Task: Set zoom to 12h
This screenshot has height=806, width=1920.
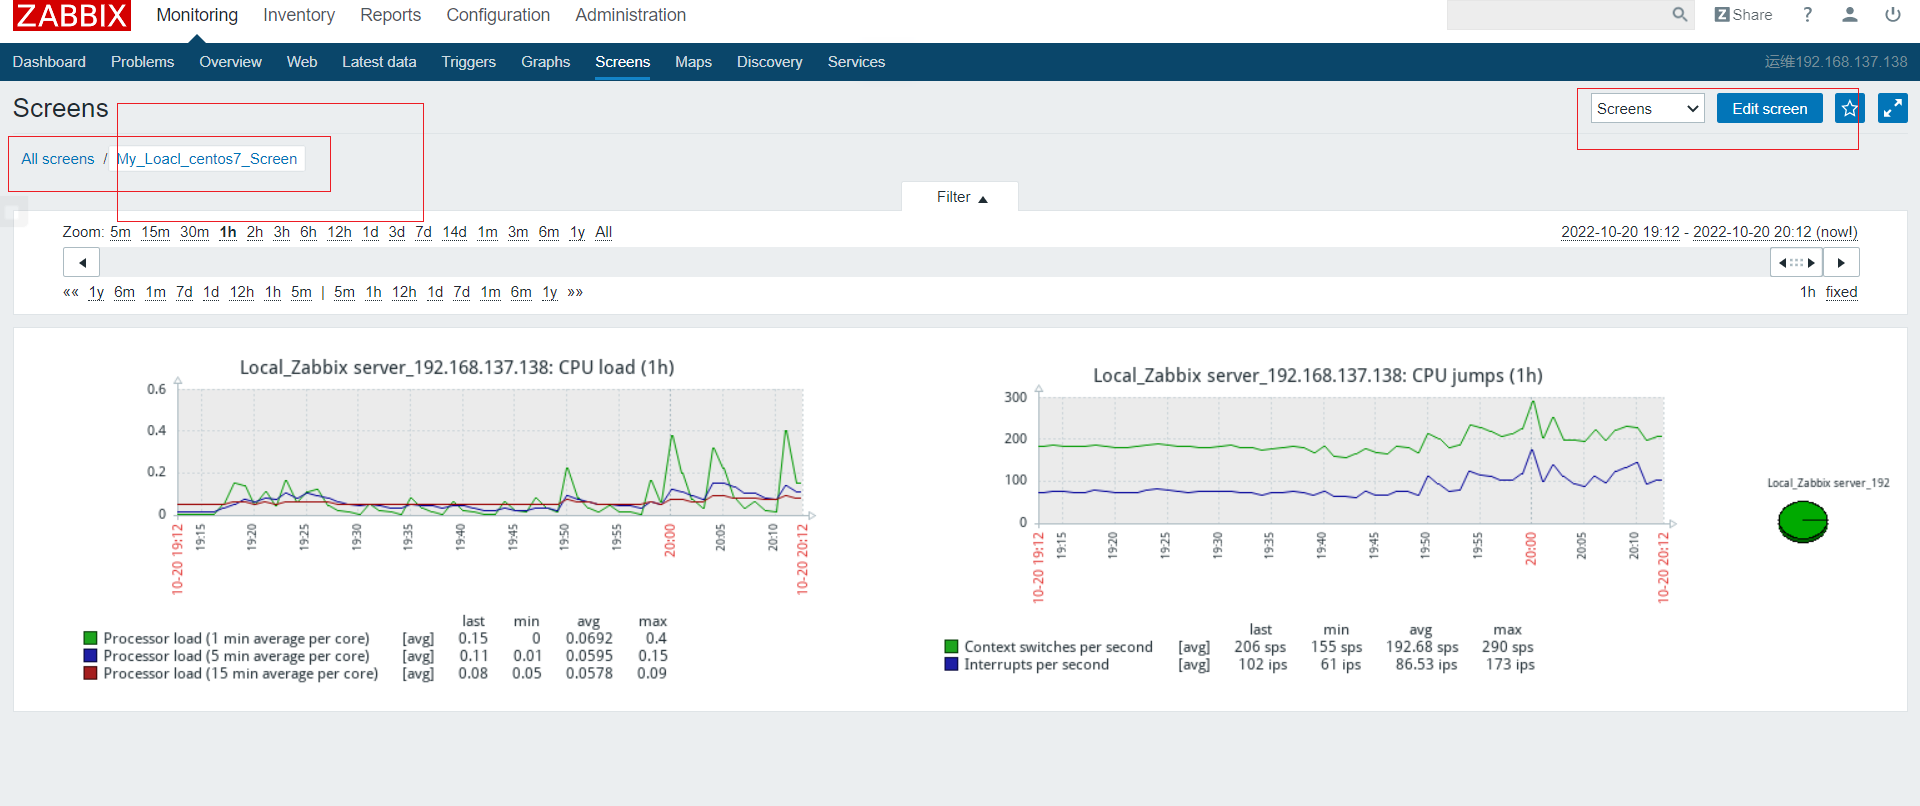Action: tap(339, 232)
